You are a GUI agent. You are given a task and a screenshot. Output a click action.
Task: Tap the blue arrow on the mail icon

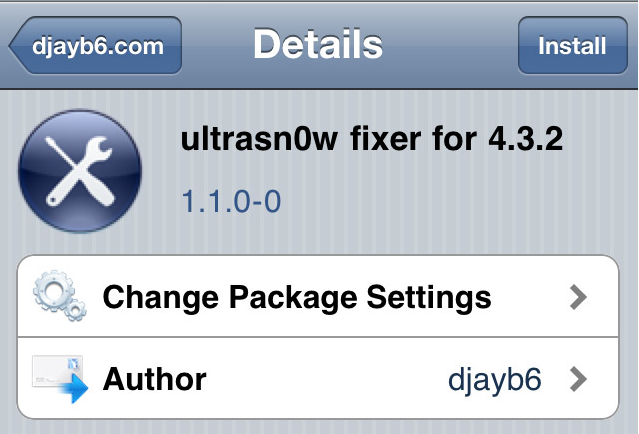74,389
